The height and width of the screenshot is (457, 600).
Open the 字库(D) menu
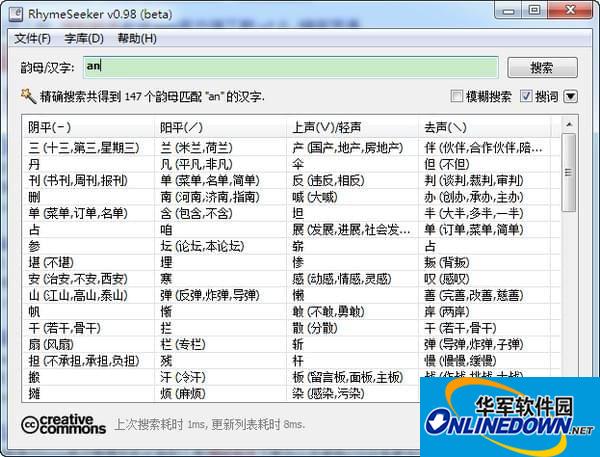84,39
